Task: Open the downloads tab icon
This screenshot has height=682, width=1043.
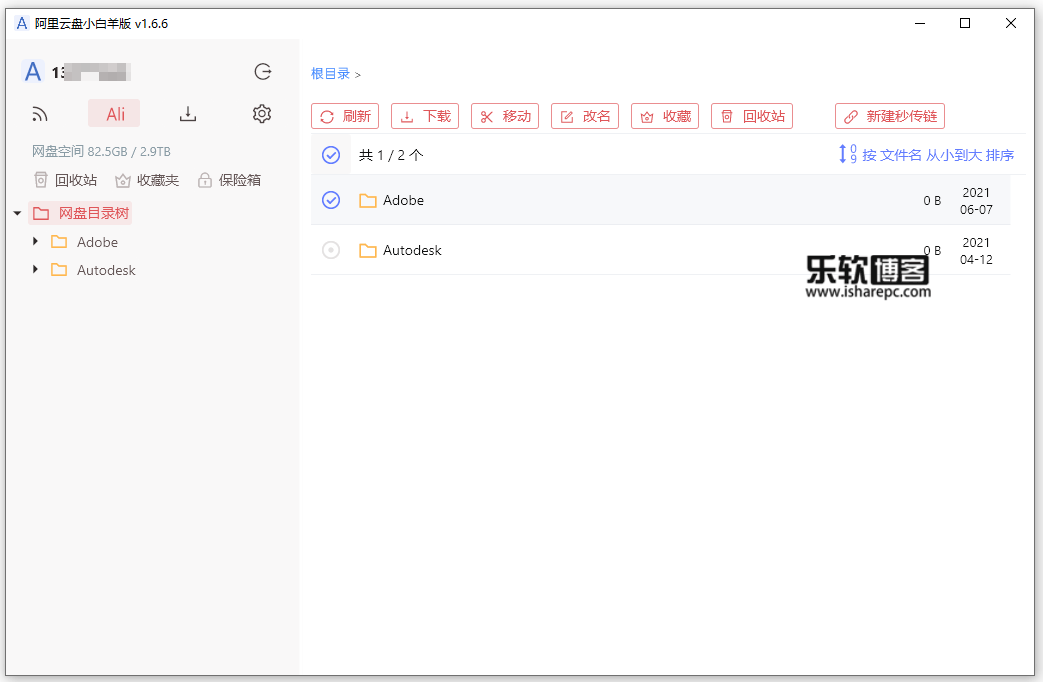Action: pos(188,114)
